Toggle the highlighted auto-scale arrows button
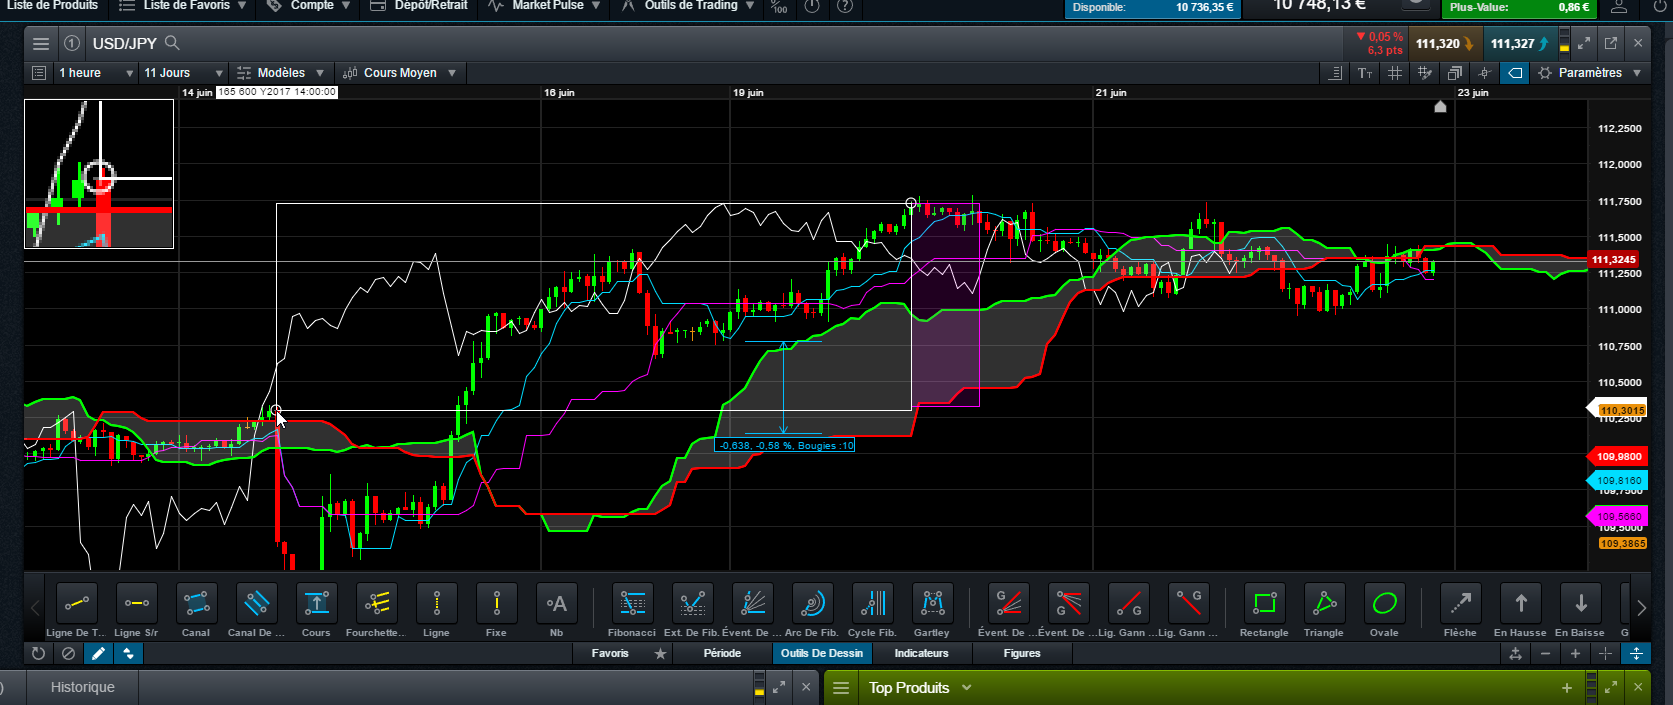 1636,653
